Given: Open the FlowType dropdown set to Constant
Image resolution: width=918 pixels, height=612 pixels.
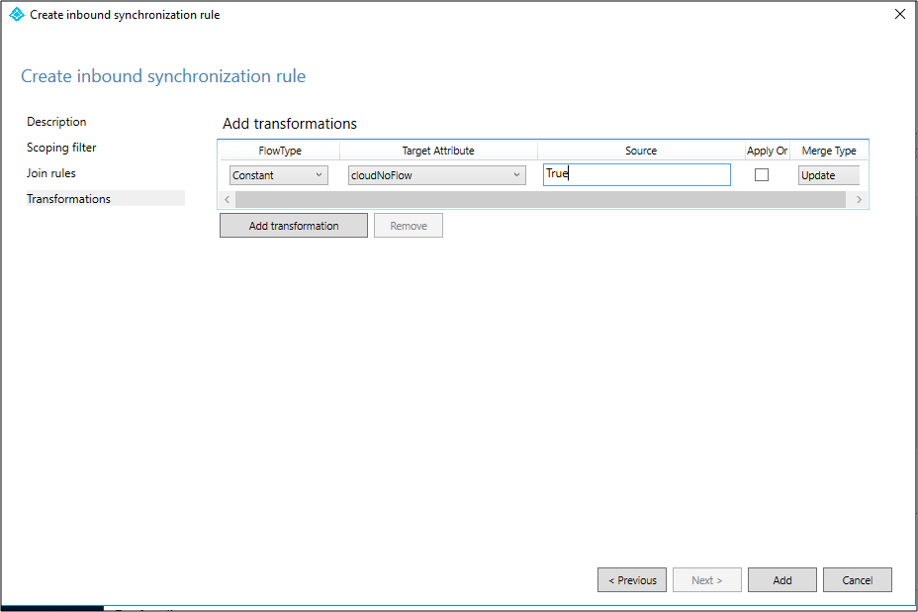Looking at the screenshot, I should [x=279, y=175].
